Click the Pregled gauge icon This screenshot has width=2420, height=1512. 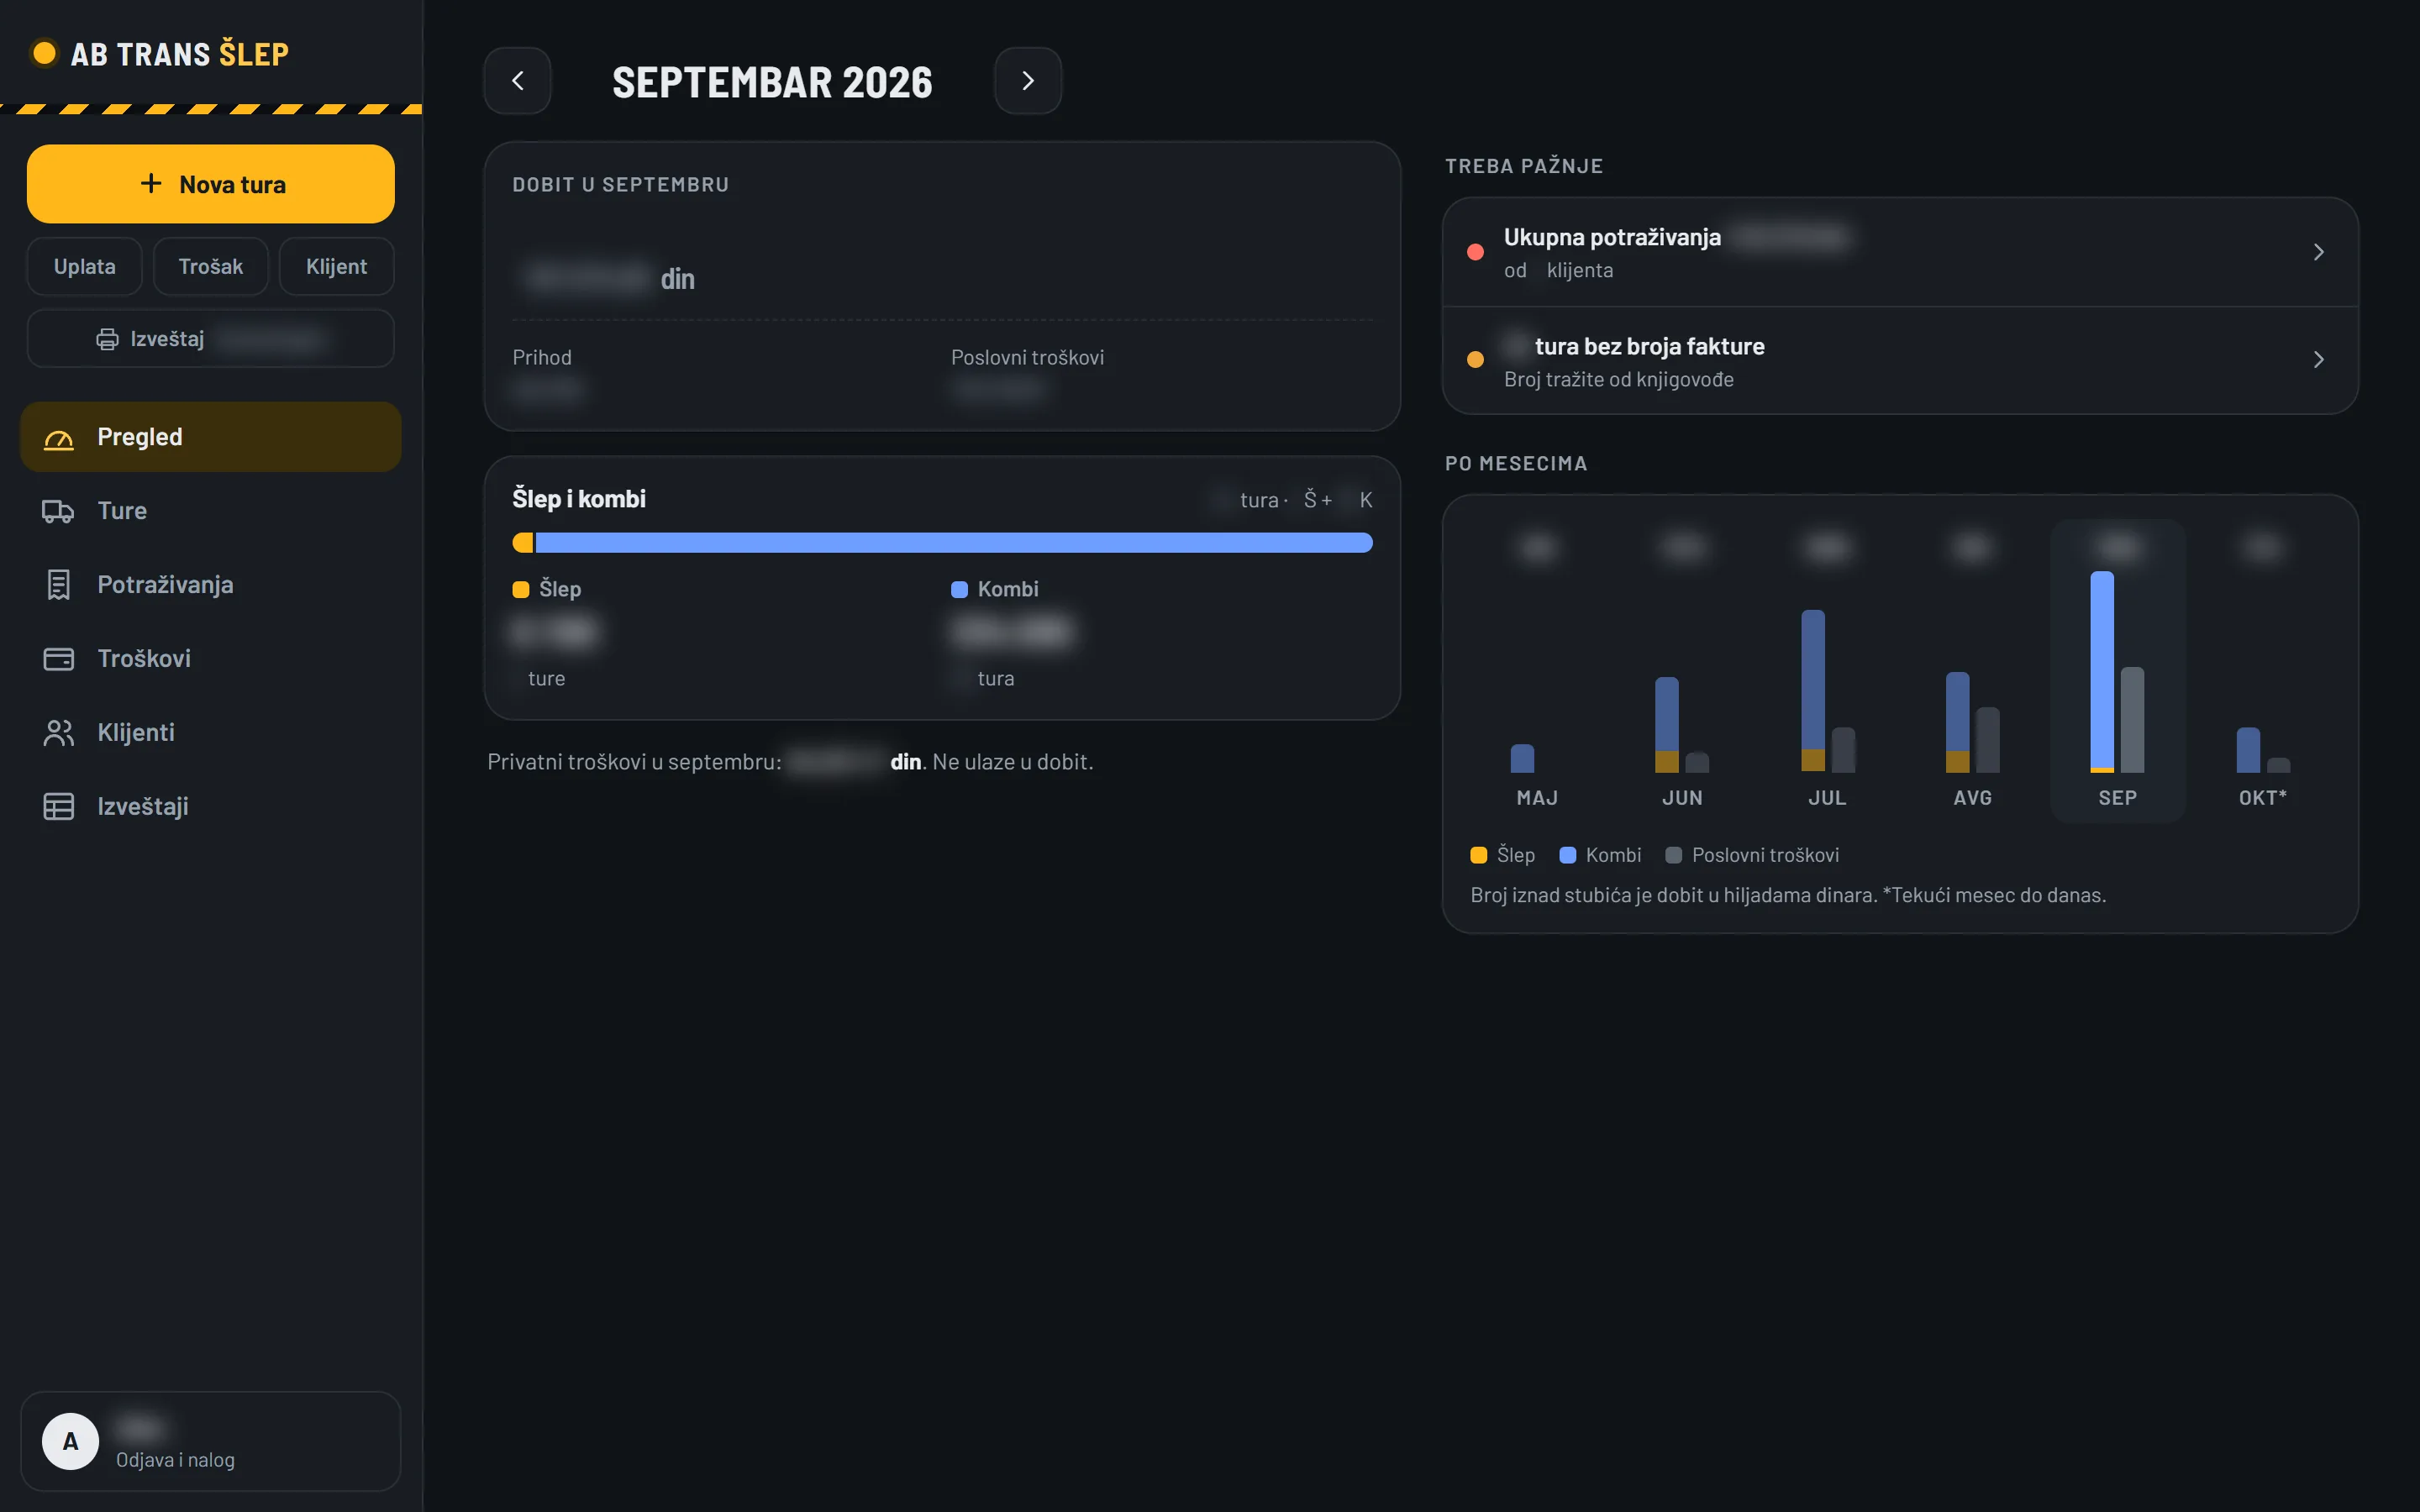(59, 438)
